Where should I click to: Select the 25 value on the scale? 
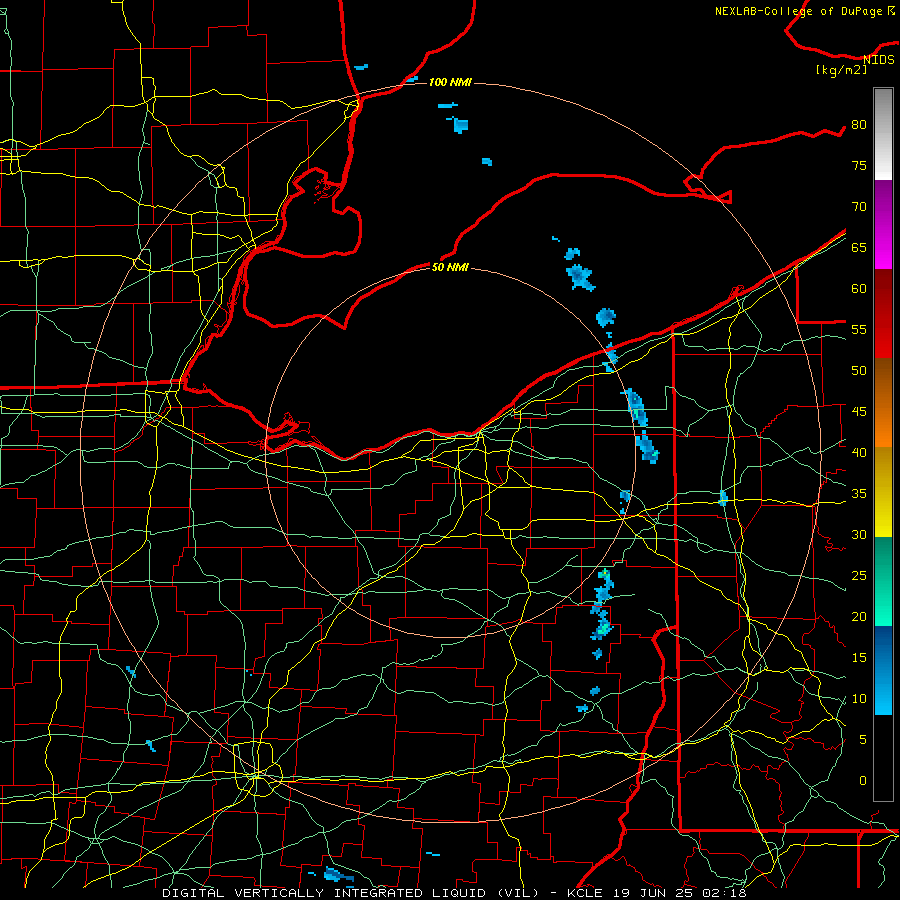[x=859, y=575]
